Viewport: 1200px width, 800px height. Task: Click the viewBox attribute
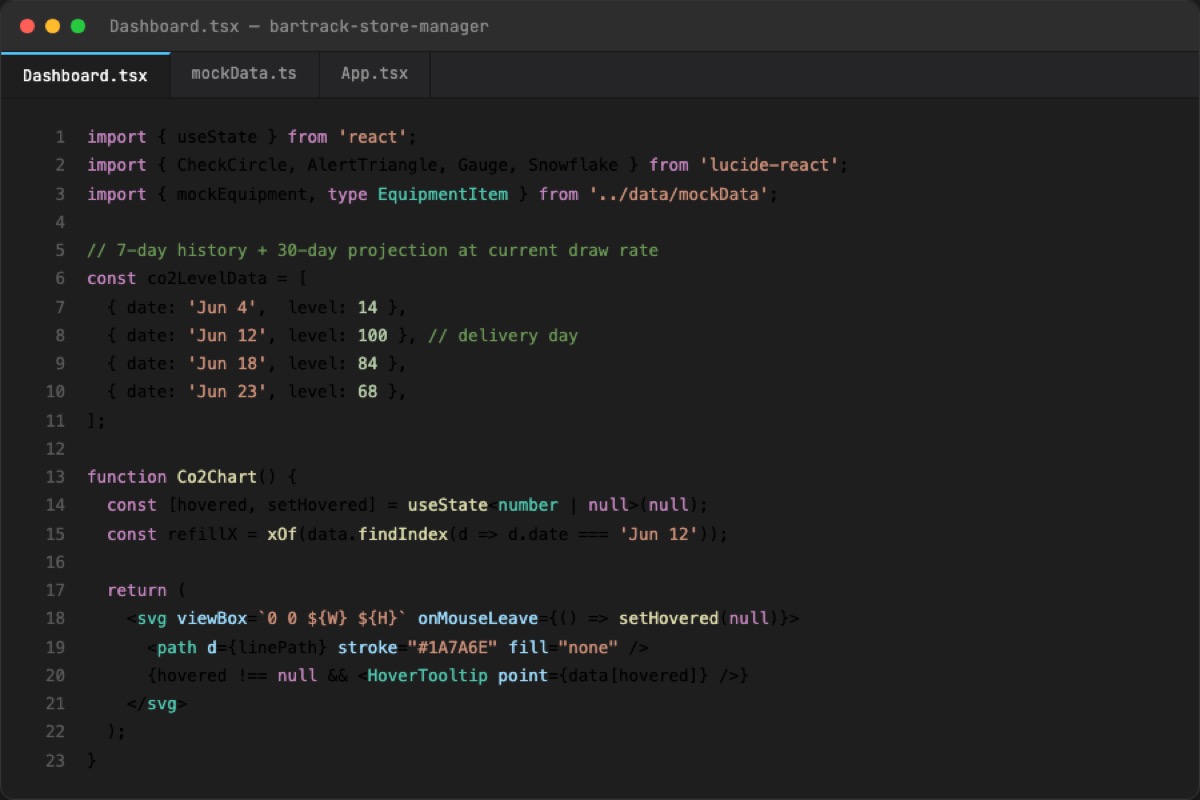click(212, 618)
